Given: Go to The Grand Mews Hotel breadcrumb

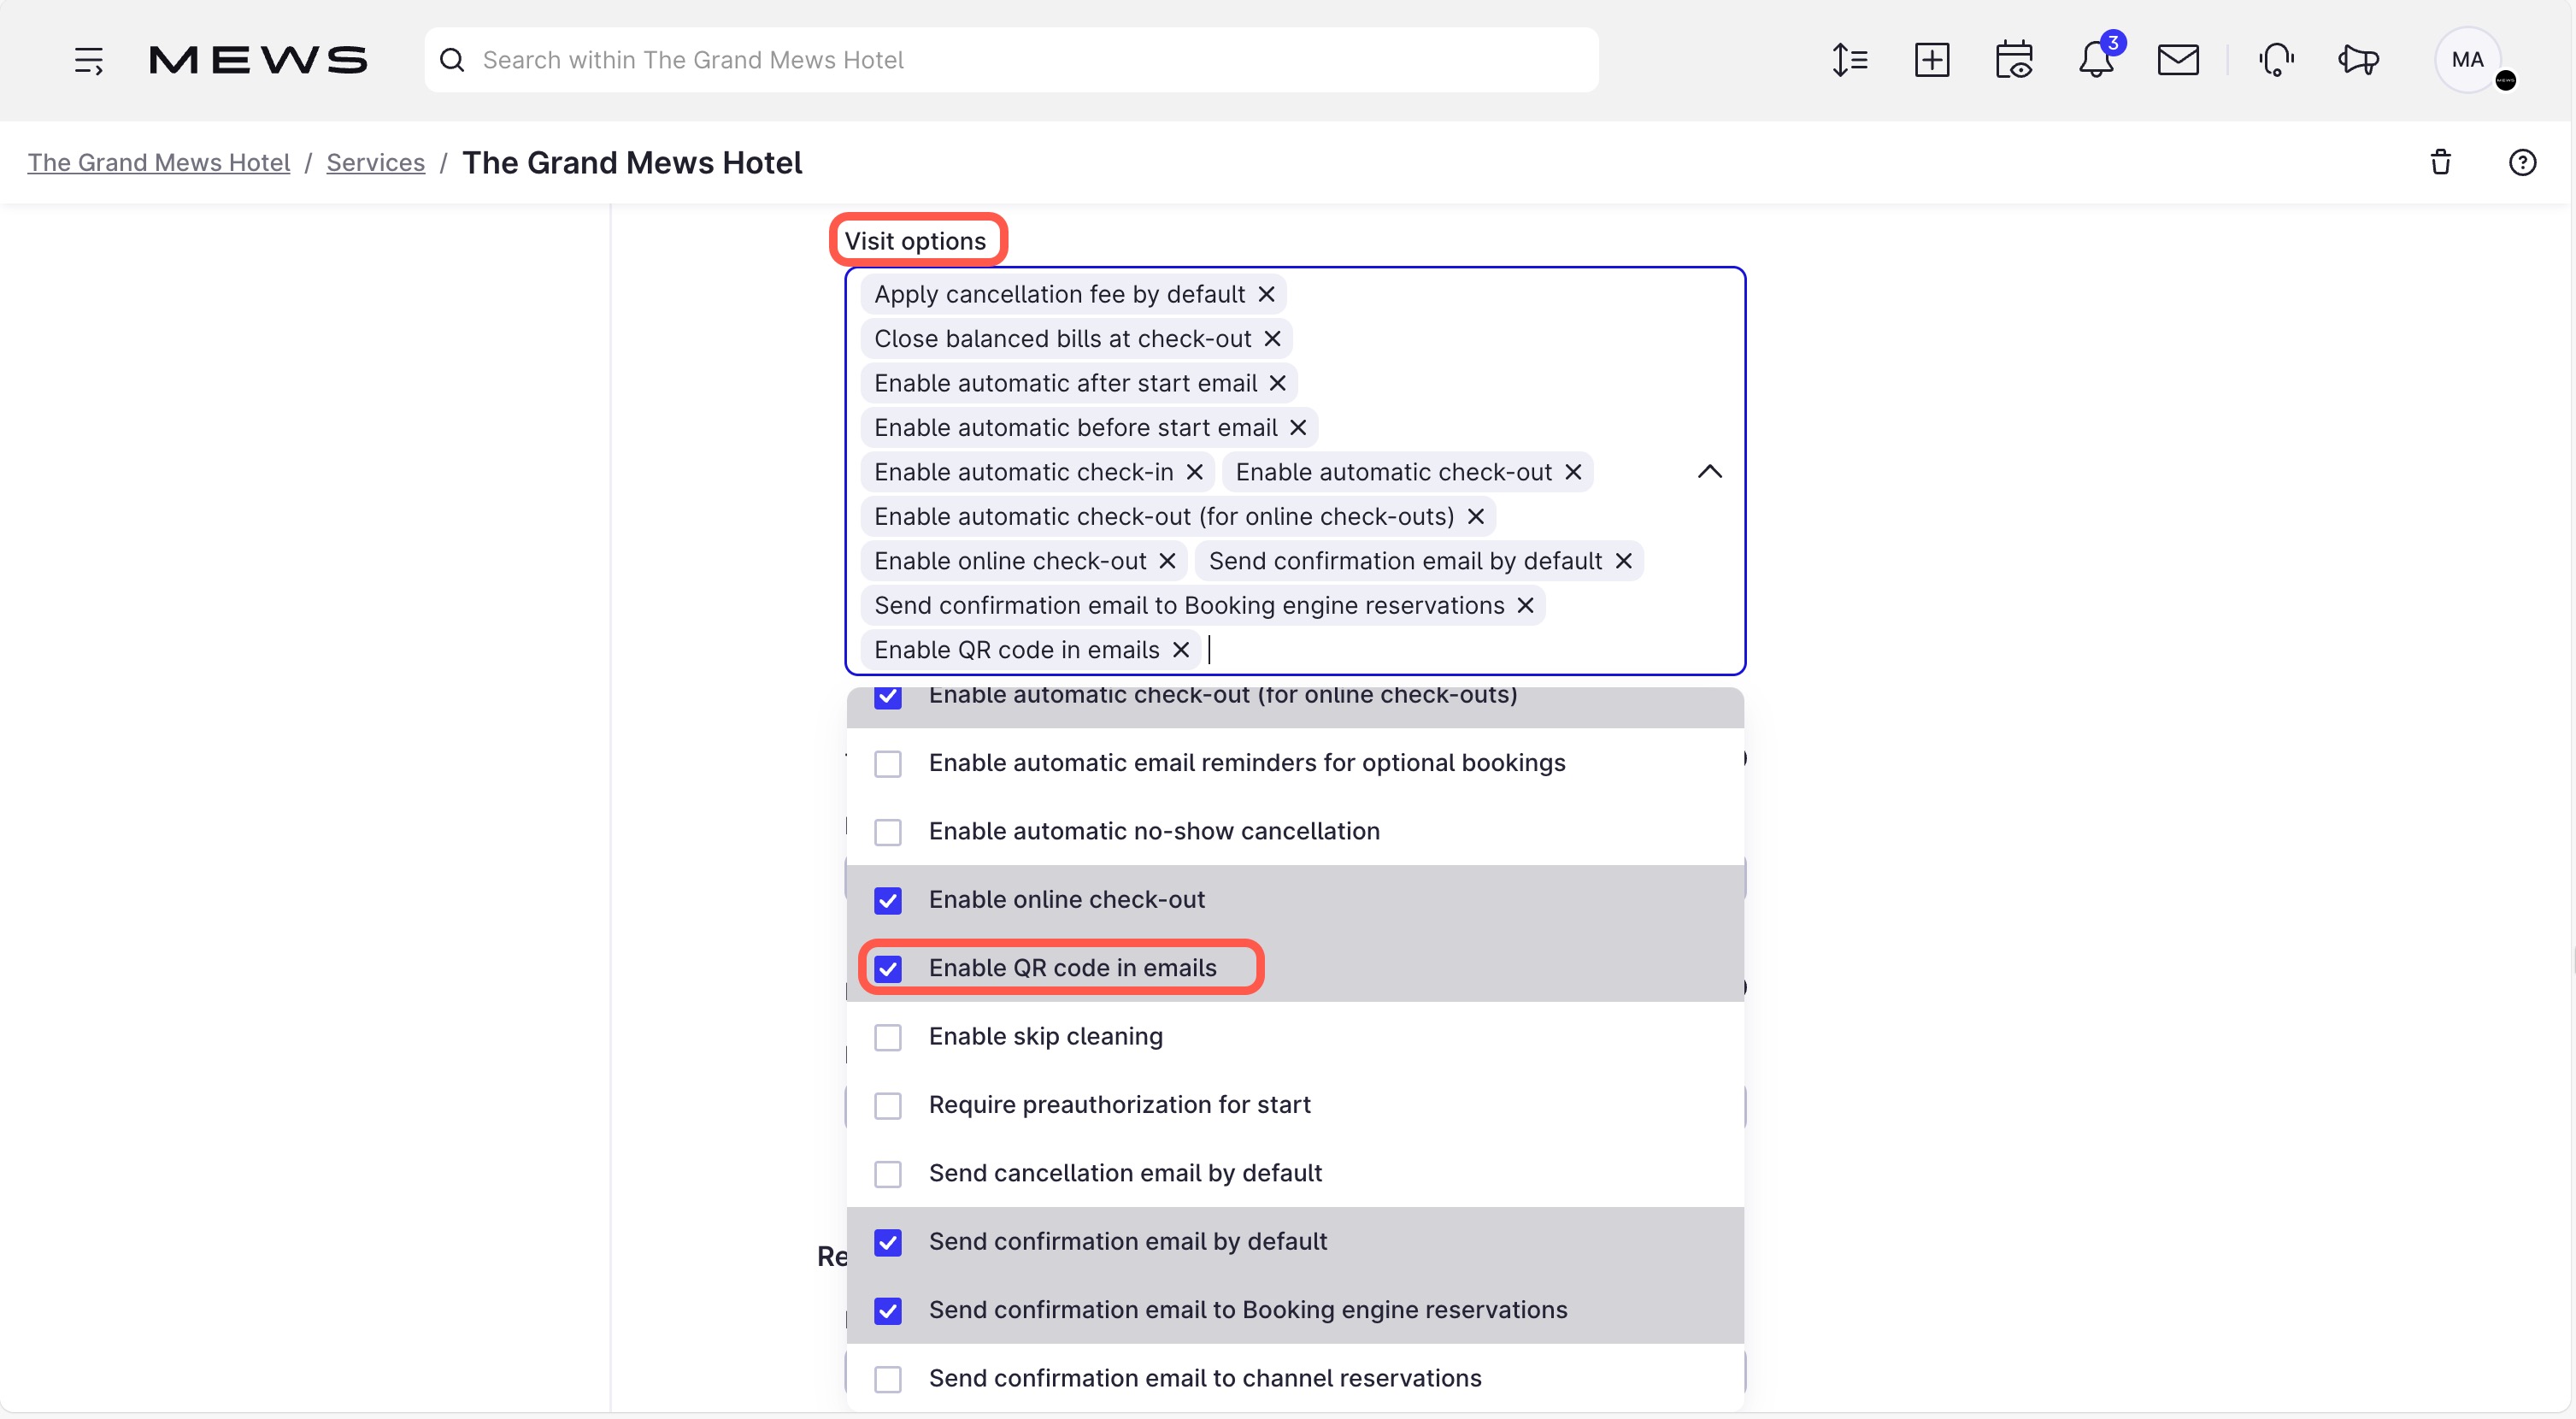Looking at the screenshot, I should pos(158,162).
